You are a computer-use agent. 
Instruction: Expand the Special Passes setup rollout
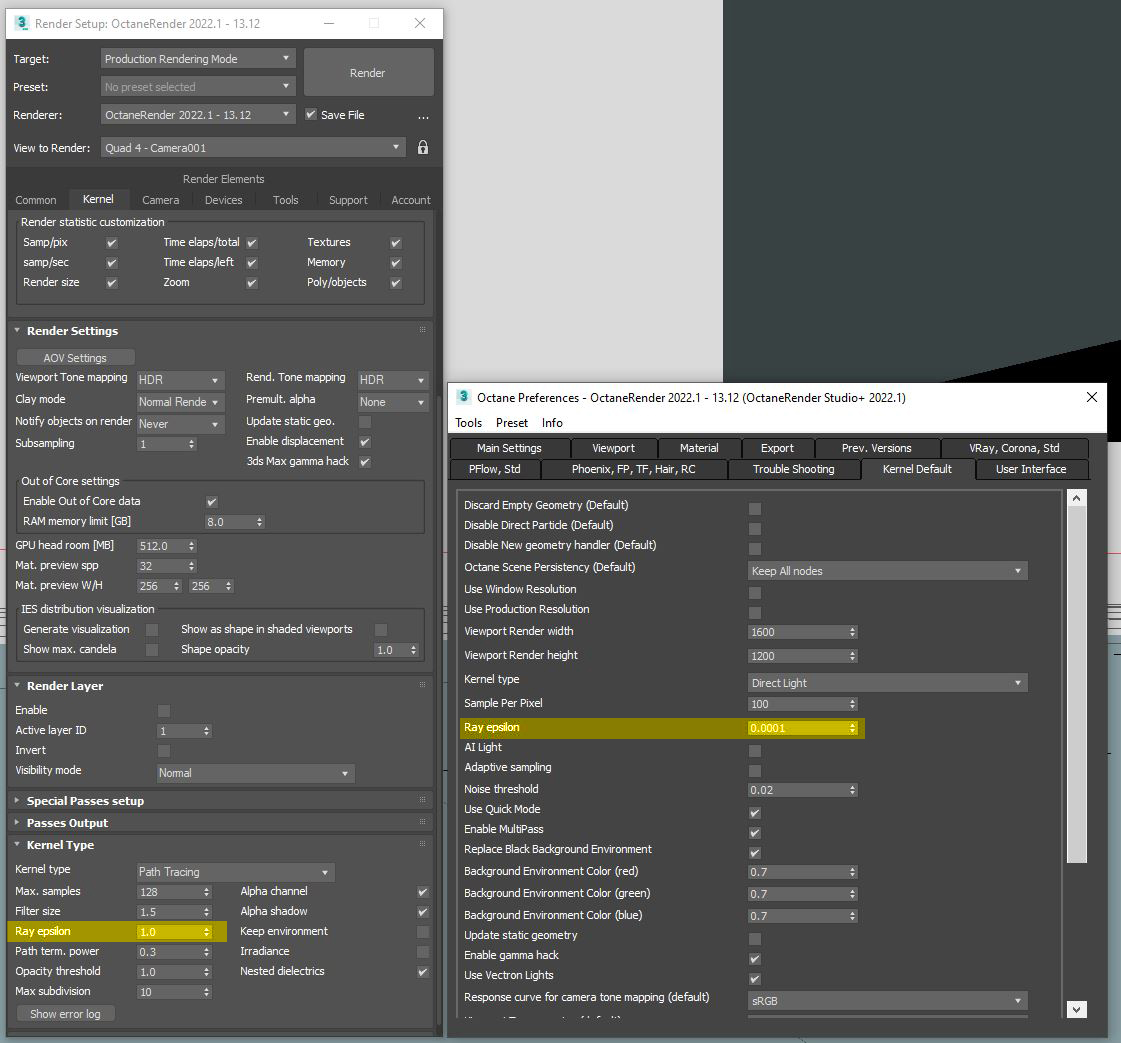85,801
